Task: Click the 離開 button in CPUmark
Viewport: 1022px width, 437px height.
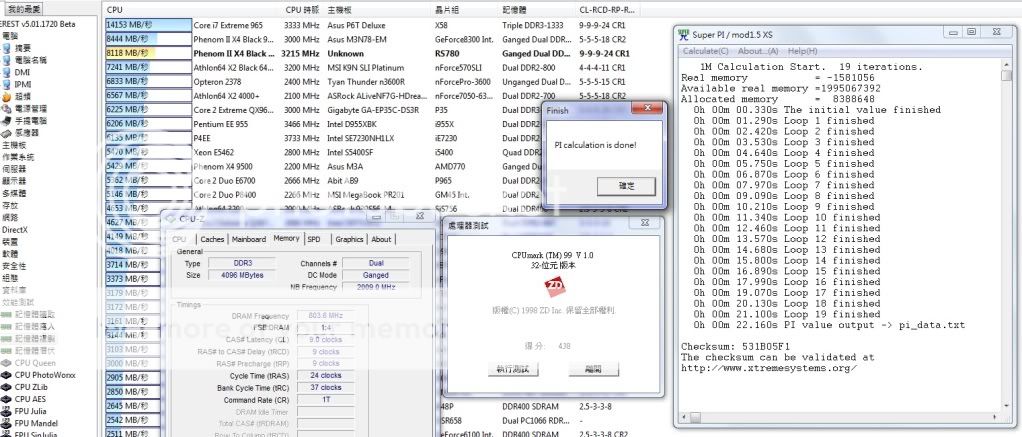Action: pyautogui.click(x=591, y=369)
